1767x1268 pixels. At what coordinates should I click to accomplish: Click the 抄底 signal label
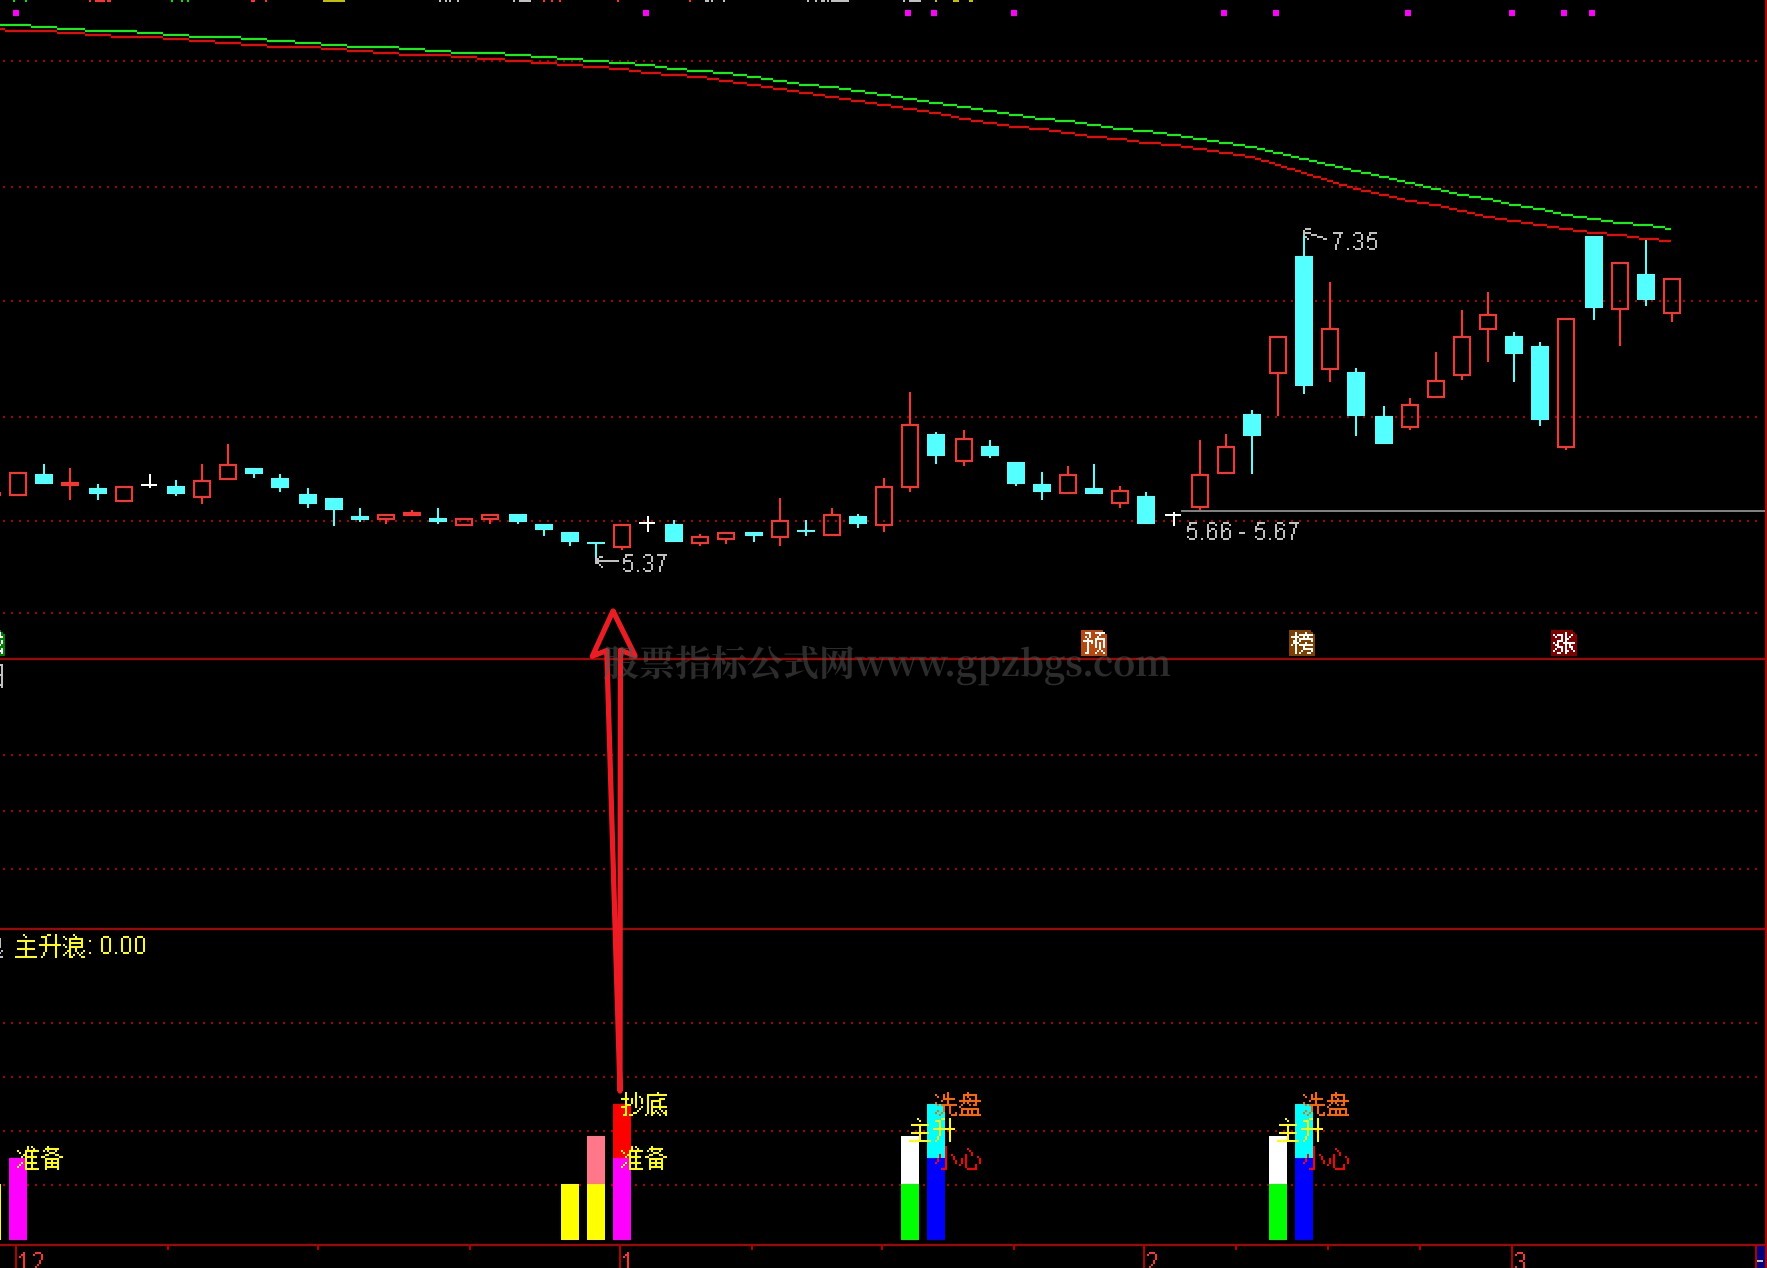tap(645, 1104)
